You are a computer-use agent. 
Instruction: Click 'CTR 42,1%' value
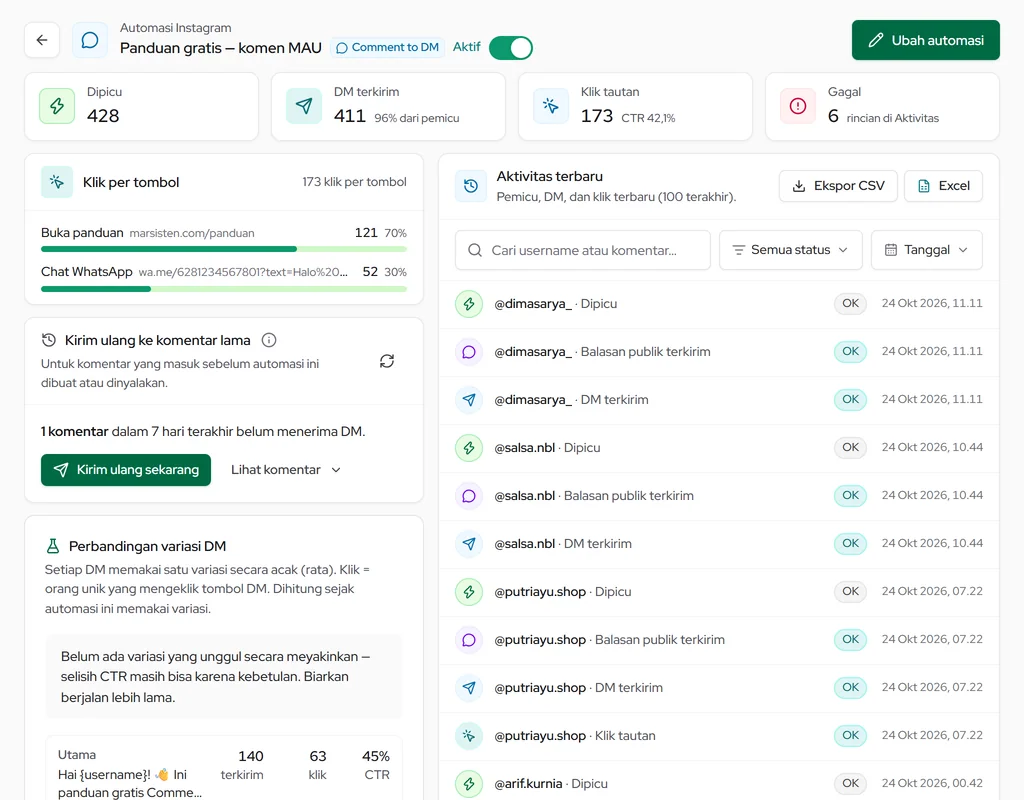(648, 118)
